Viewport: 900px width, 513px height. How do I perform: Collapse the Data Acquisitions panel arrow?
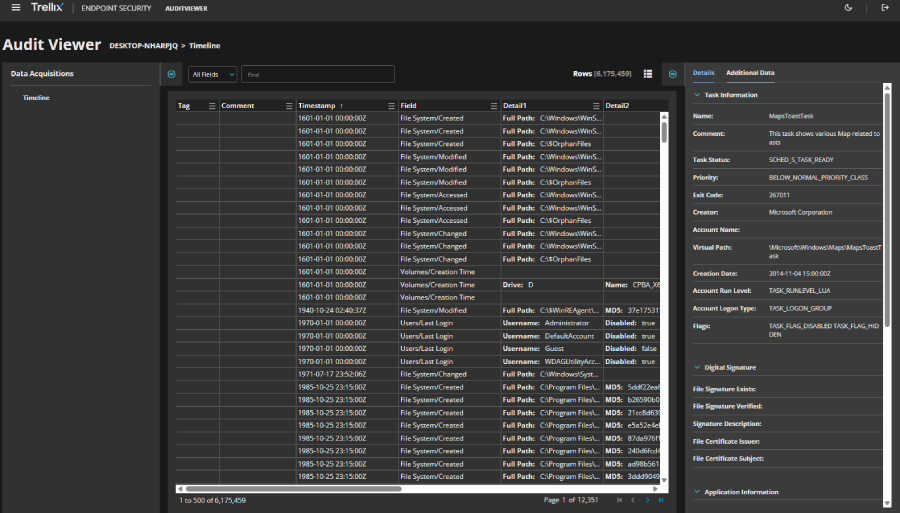pyautogui.click(x=171, y=74)
